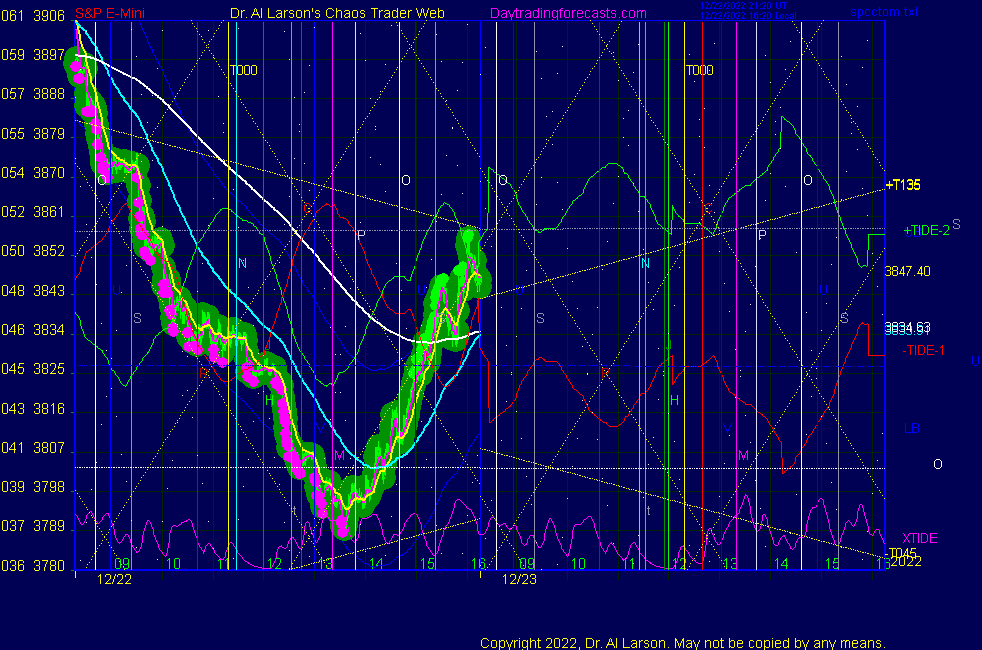982x650 pixels.
Task: Click the 052 3861 price axis label
Action: coord(33,212)
